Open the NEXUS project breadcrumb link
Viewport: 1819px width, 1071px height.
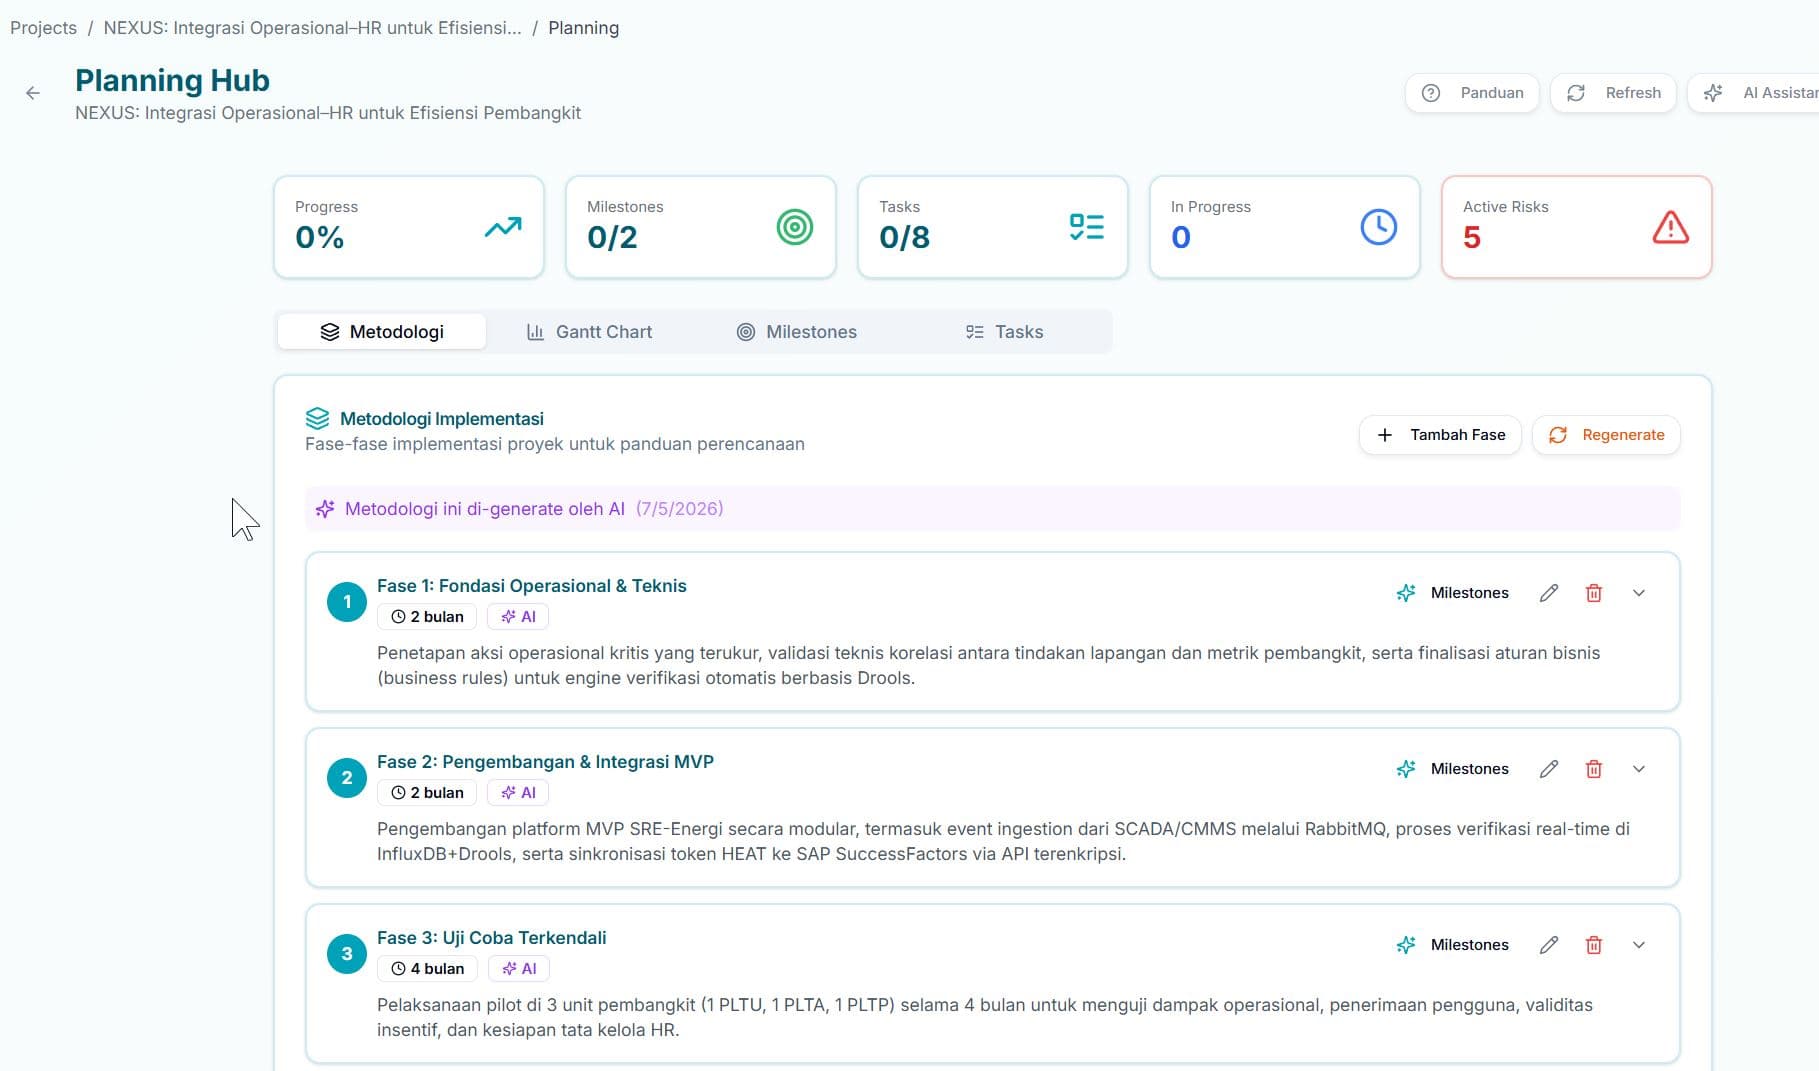click(x=312, y=28)
